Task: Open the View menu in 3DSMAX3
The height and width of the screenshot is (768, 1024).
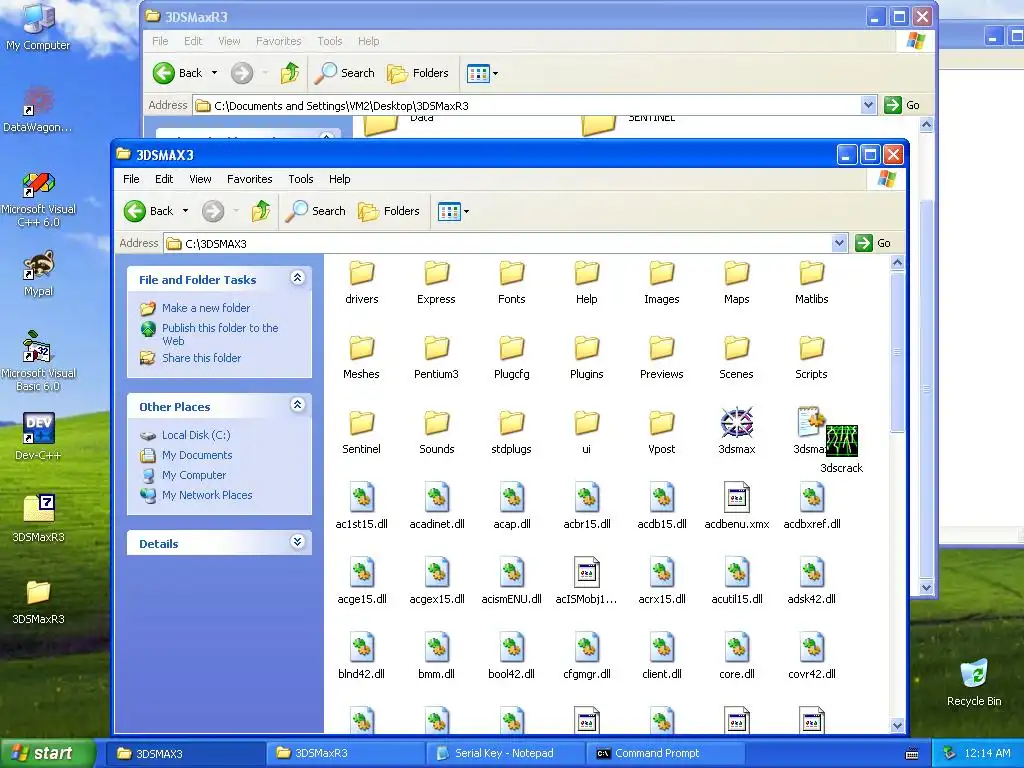Action: click(200, 179)
